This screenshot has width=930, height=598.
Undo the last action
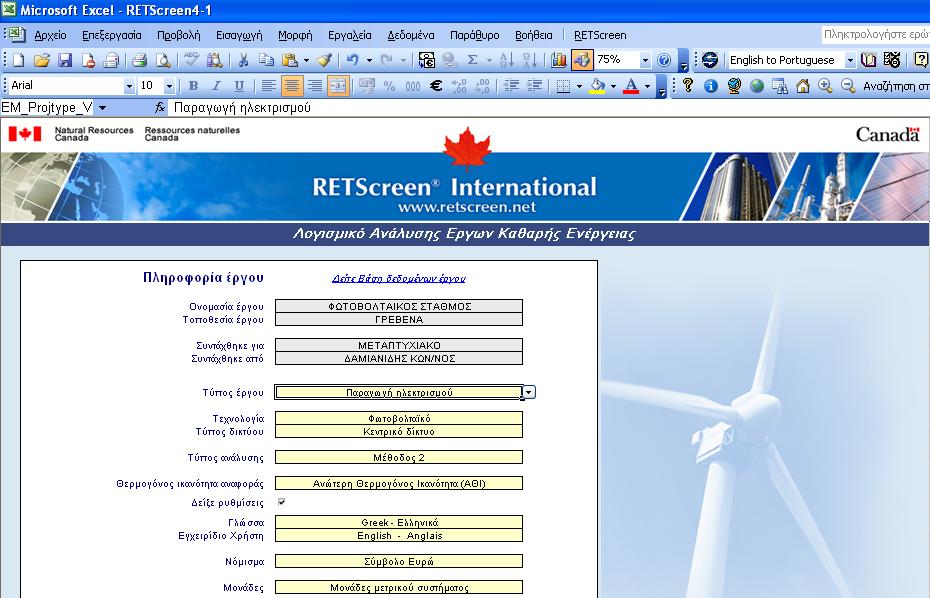click(x=353, y=60)
